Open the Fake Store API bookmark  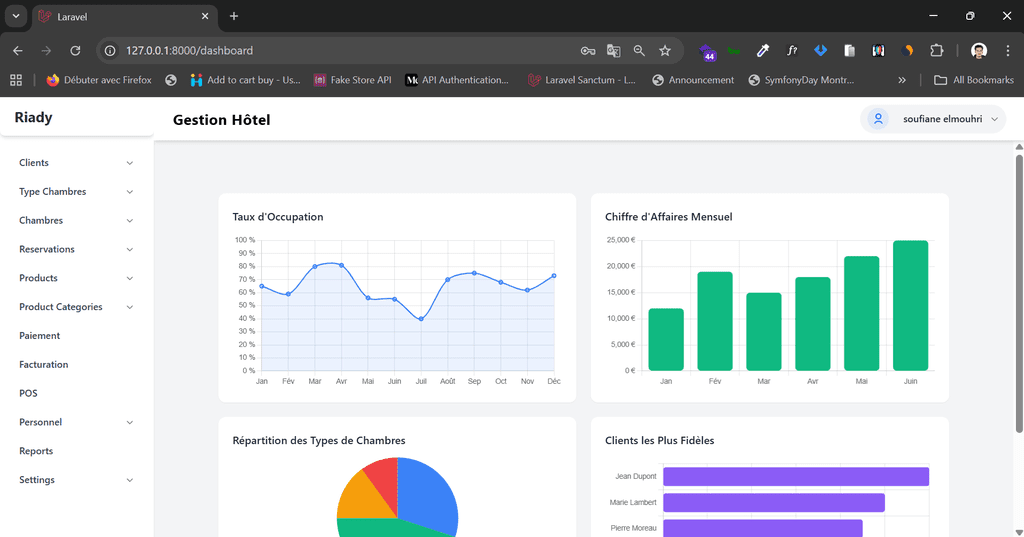pyautogui.click(x=352, y=80)
